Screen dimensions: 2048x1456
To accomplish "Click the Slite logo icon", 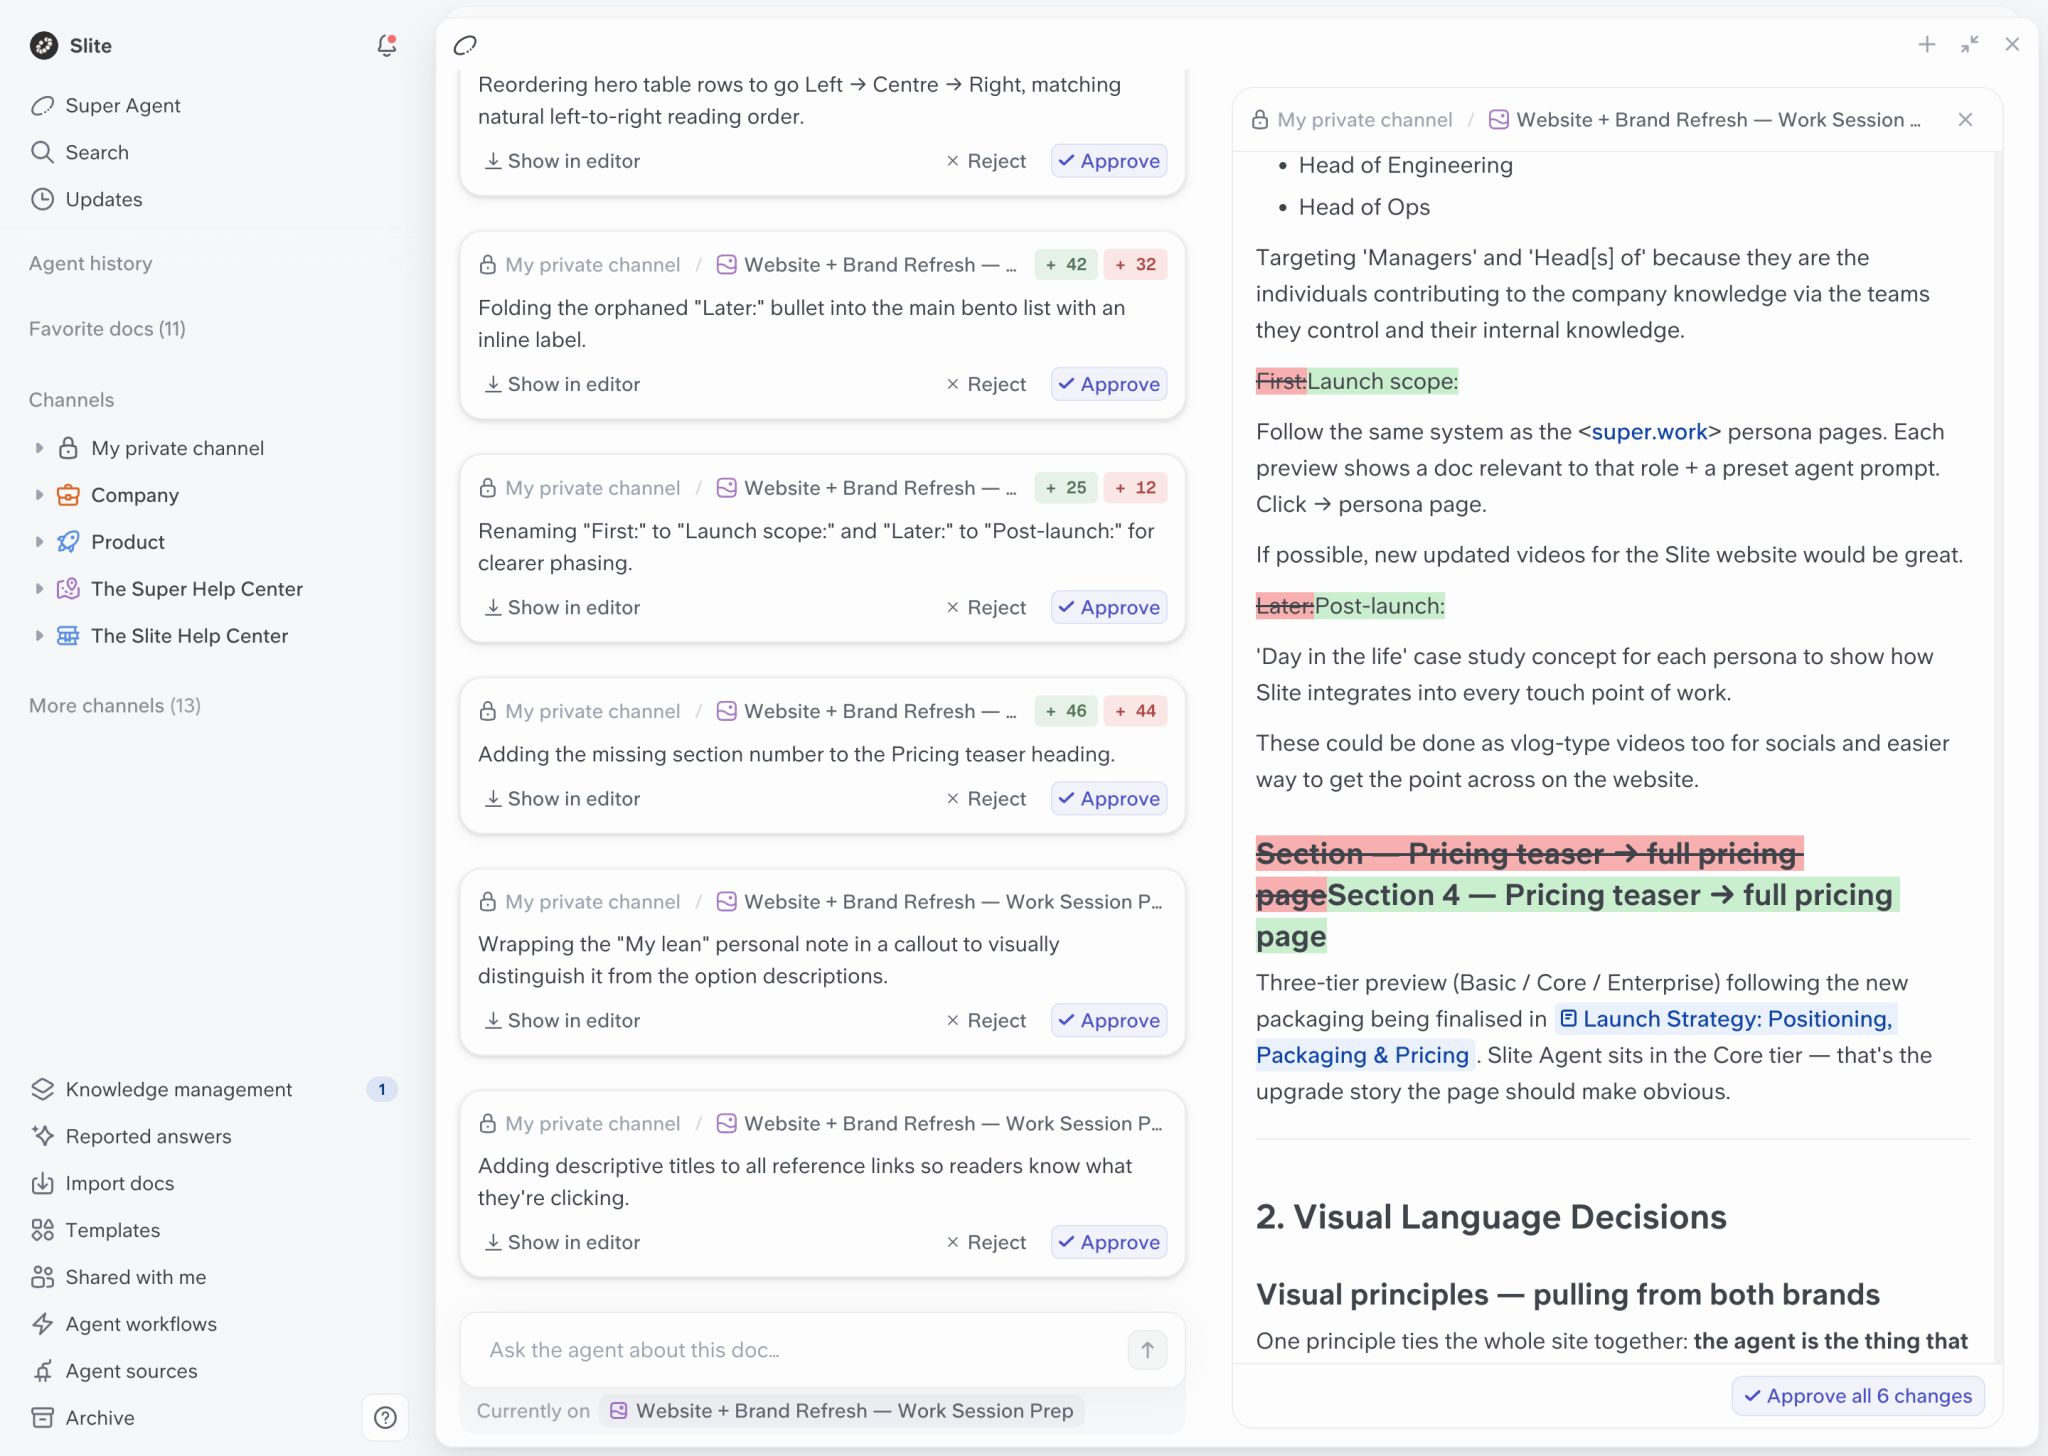I will click(x=44, y=45).
